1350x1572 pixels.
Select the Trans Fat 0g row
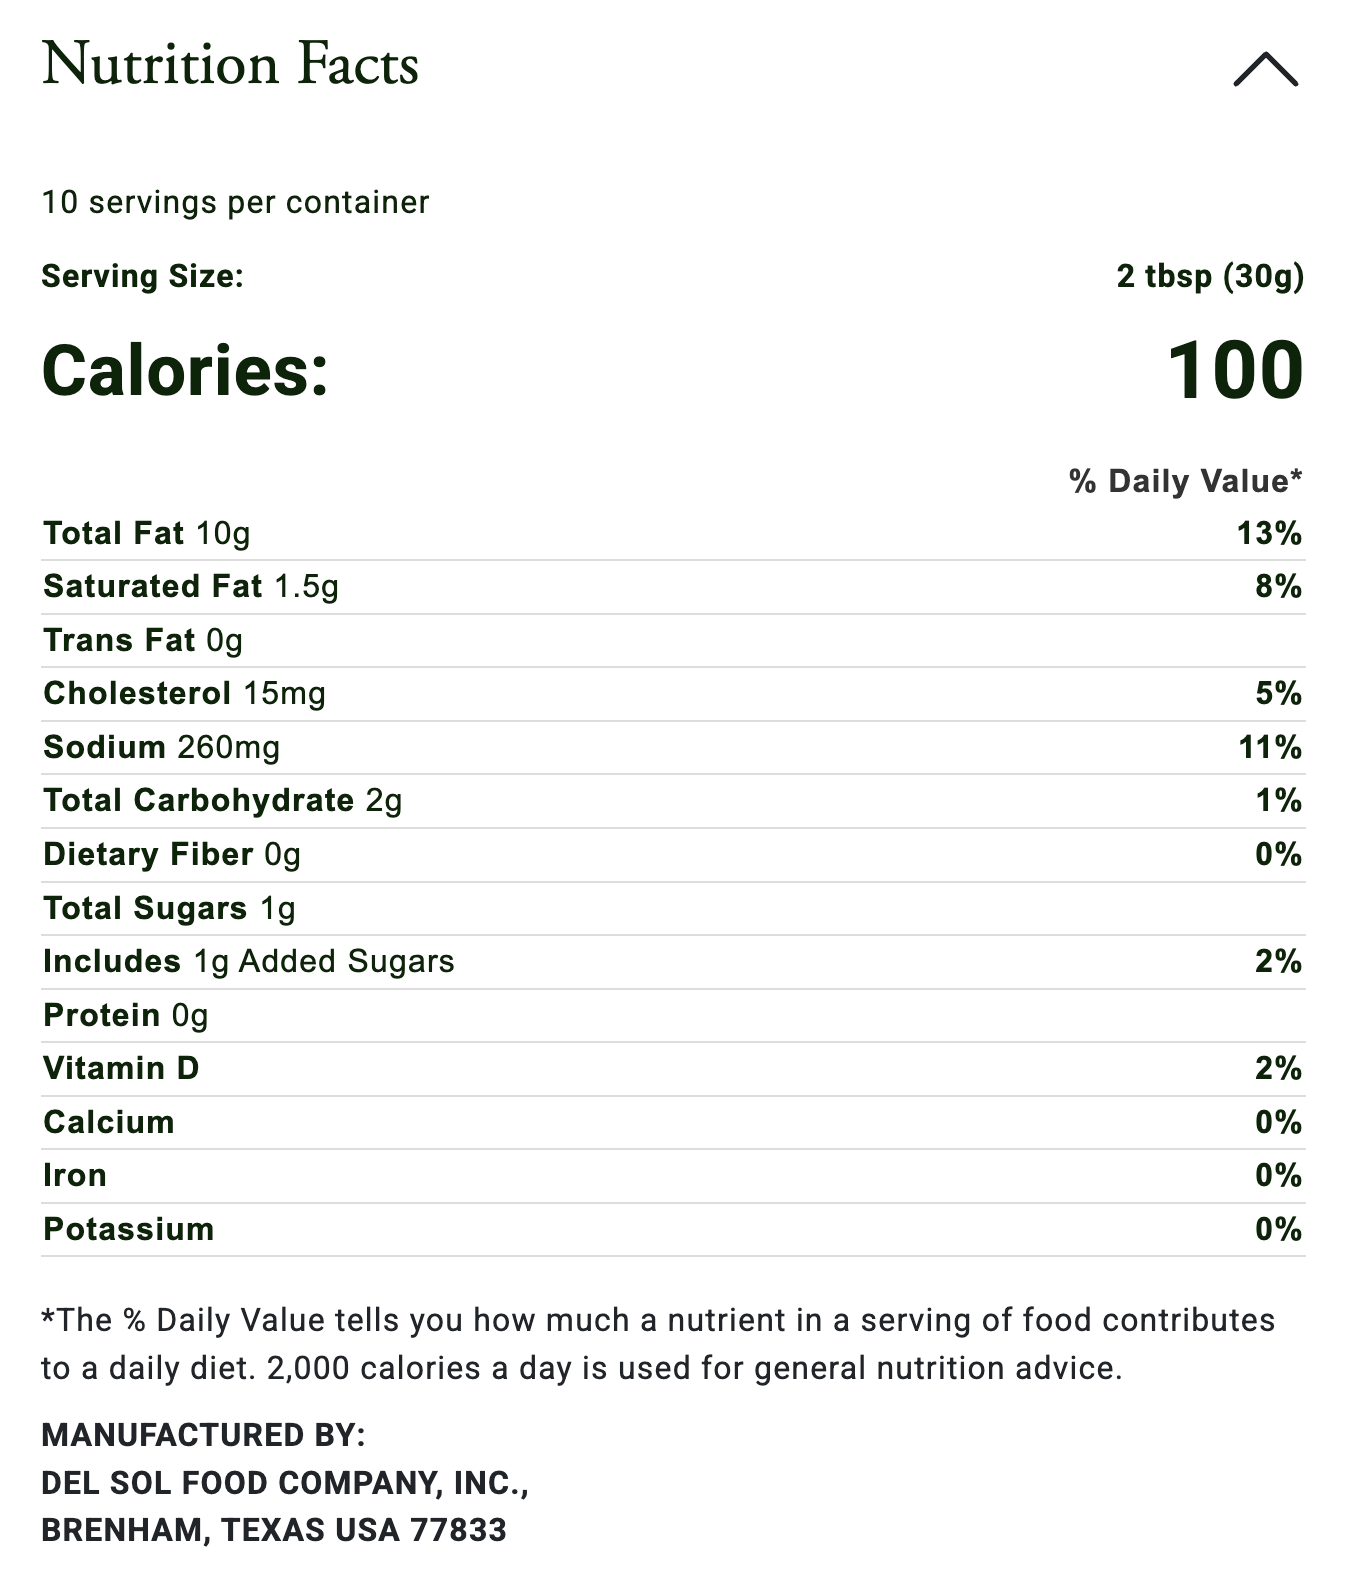point(143,640)
